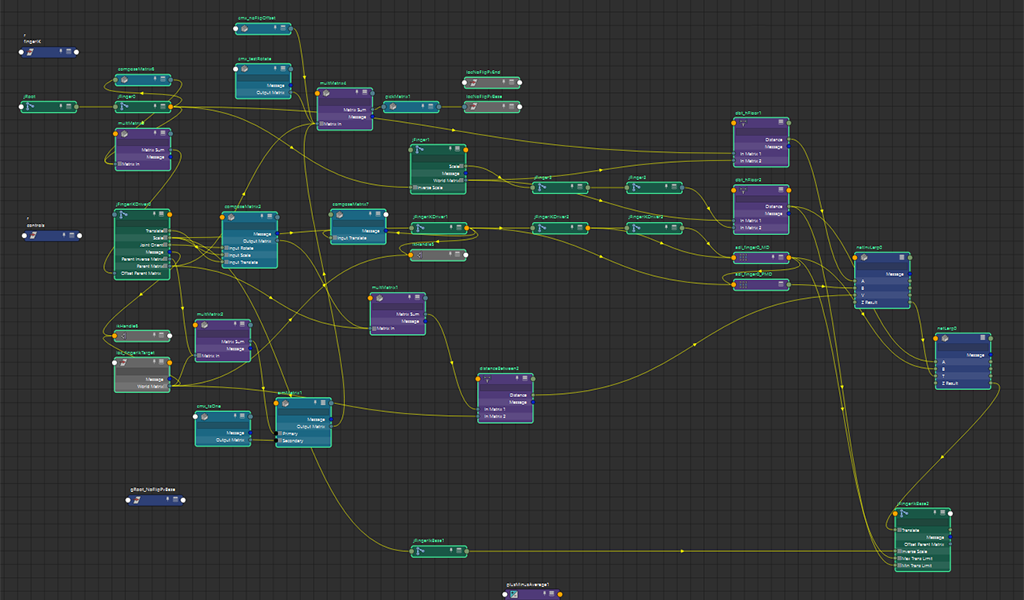
Task: Click the locator icon on the fingerIK node
Action: [31, 52]
